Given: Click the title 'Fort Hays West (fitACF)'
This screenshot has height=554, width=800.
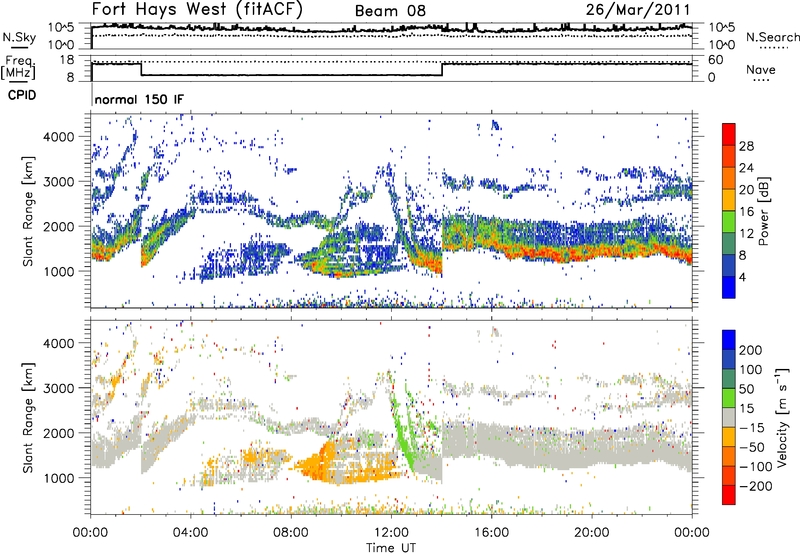Looking at the screenshot, I should [x=197, y=9].
